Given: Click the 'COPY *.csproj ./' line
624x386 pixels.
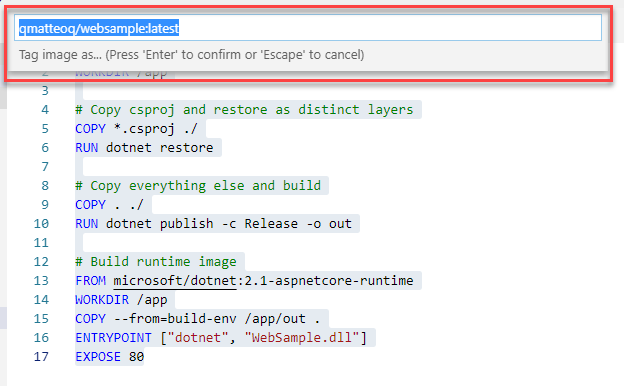Looking at the screenshot, I should click(136, 129).
